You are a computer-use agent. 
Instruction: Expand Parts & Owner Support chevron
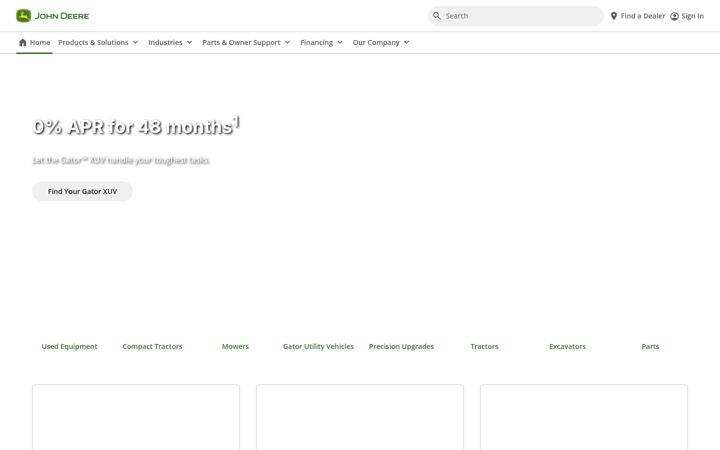[287, 42]
